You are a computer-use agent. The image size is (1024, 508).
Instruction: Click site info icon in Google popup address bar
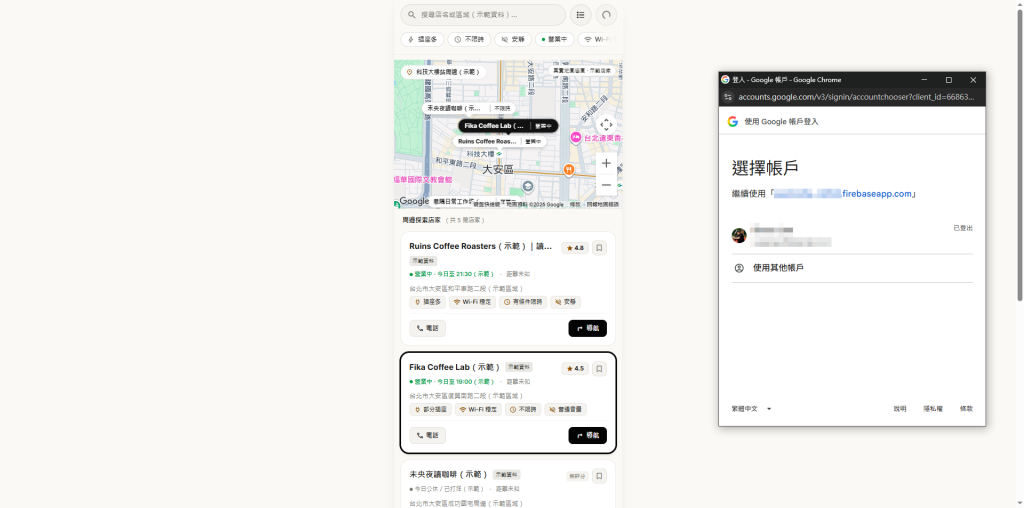tap(728, 97)
